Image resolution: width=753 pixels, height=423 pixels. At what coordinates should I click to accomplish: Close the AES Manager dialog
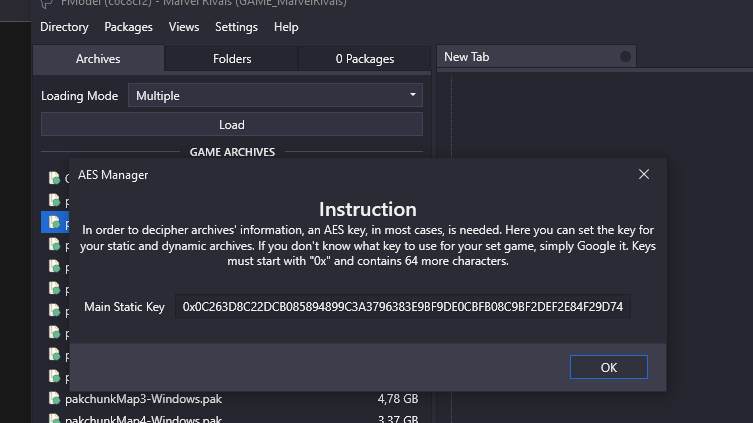(644, 174)
